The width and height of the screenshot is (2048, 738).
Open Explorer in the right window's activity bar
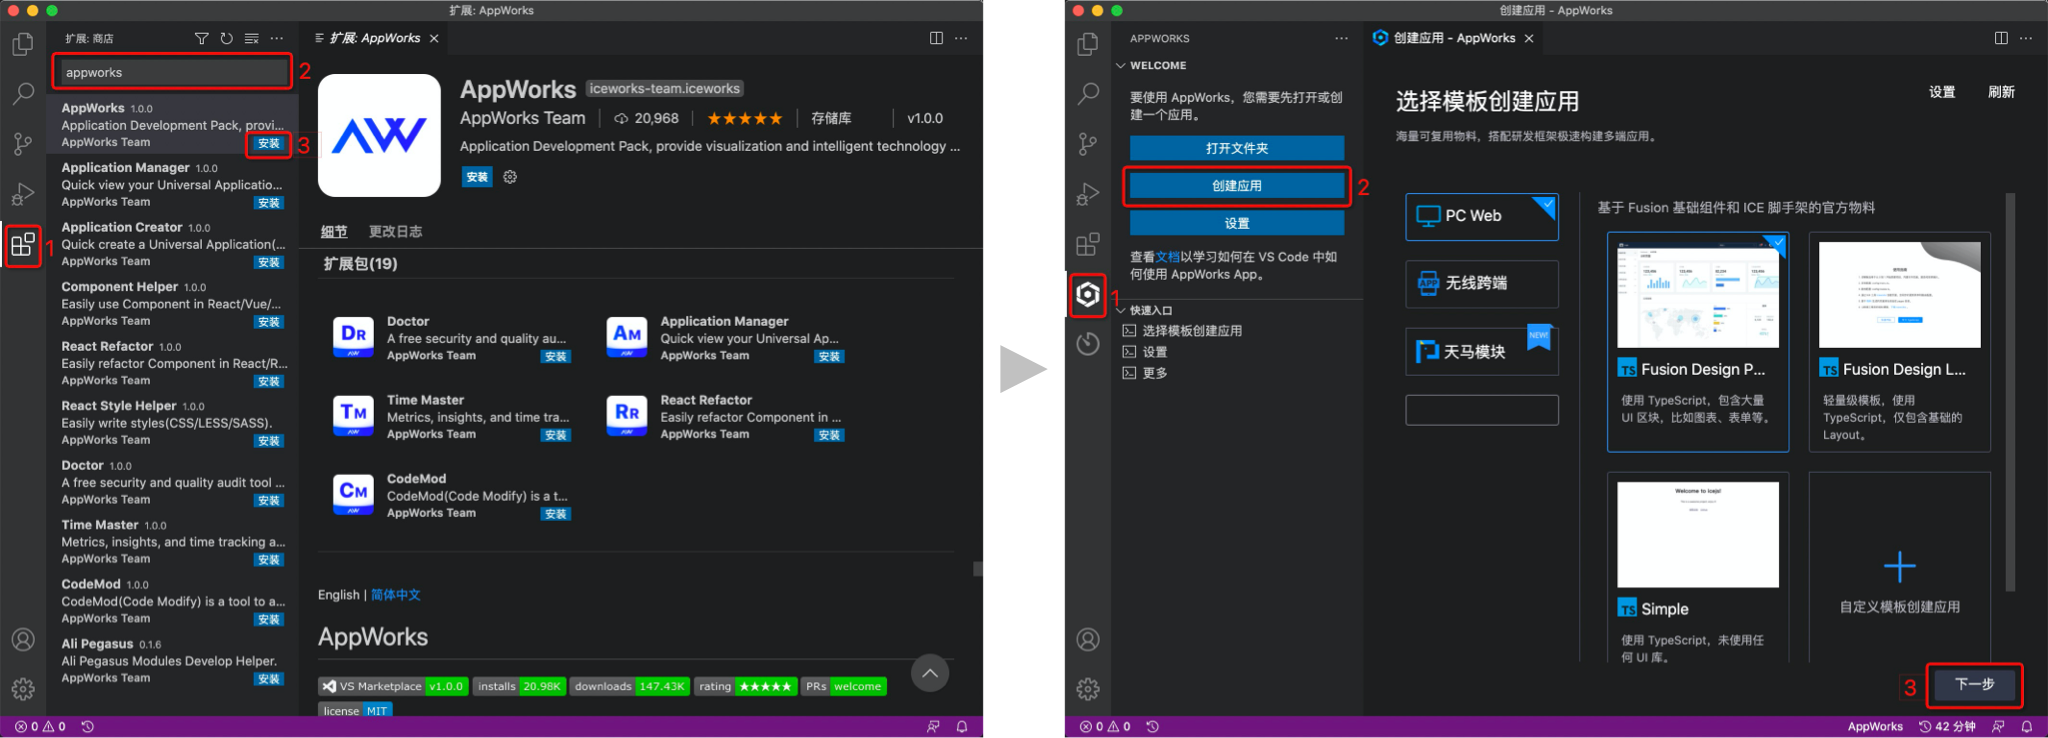1088,45
